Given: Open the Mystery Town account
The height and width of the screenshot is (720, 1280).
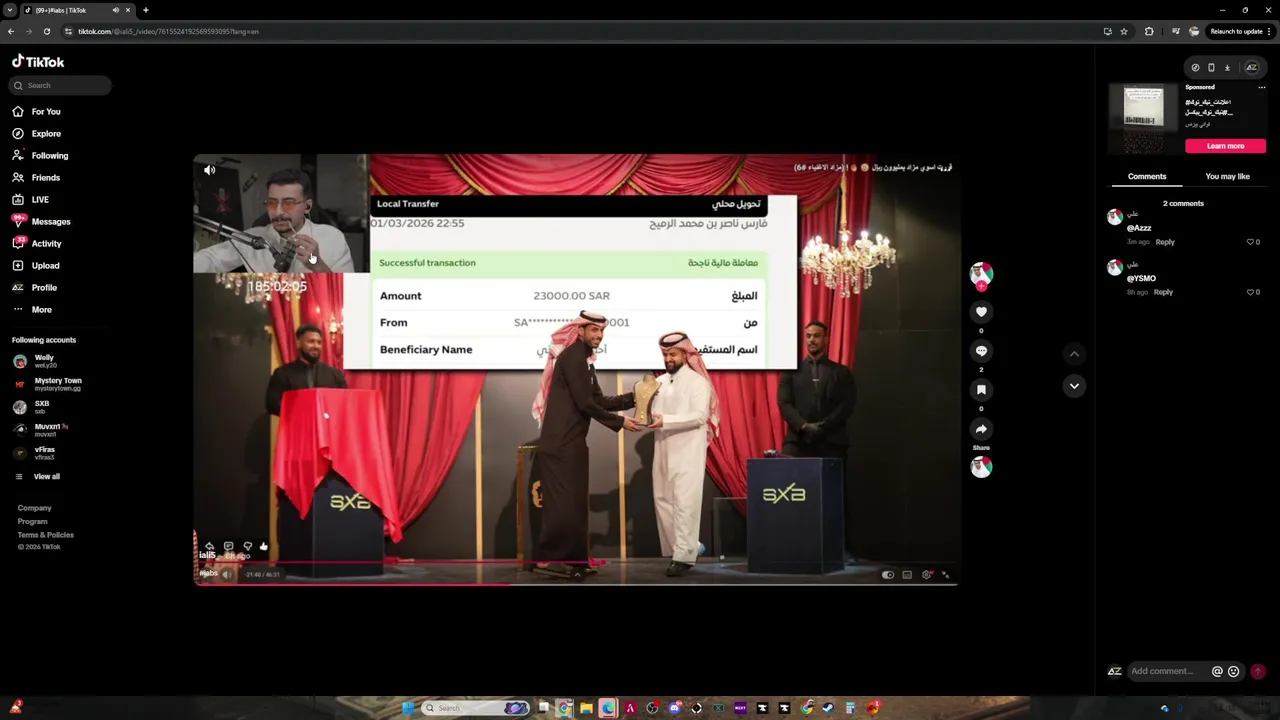Looking at the screenshot, I should point(47,384).
